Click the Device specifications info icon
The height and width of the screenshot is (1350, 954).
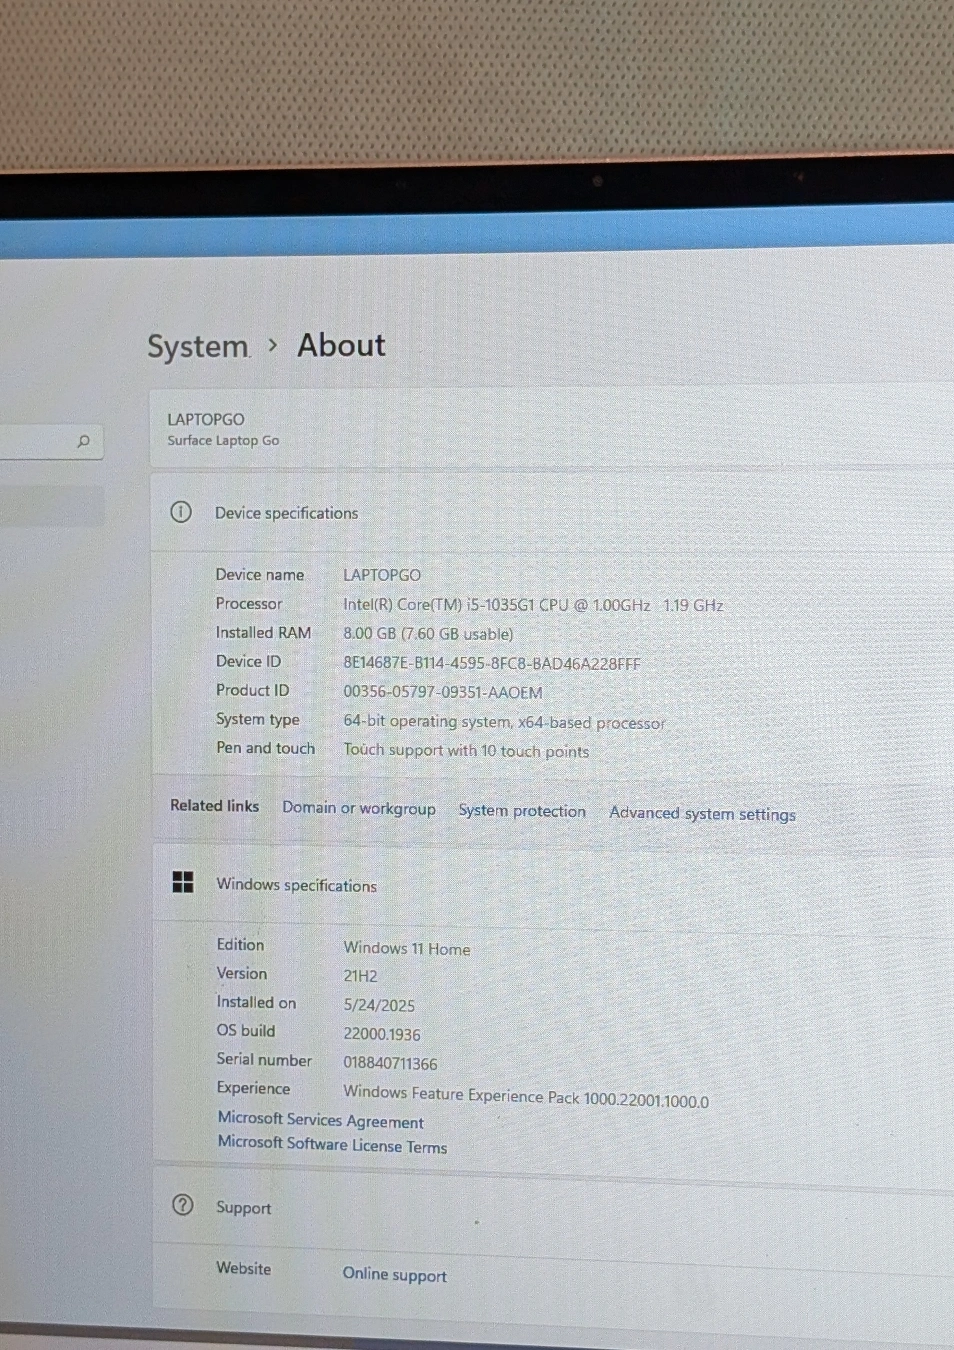click(x=181, y=512)
